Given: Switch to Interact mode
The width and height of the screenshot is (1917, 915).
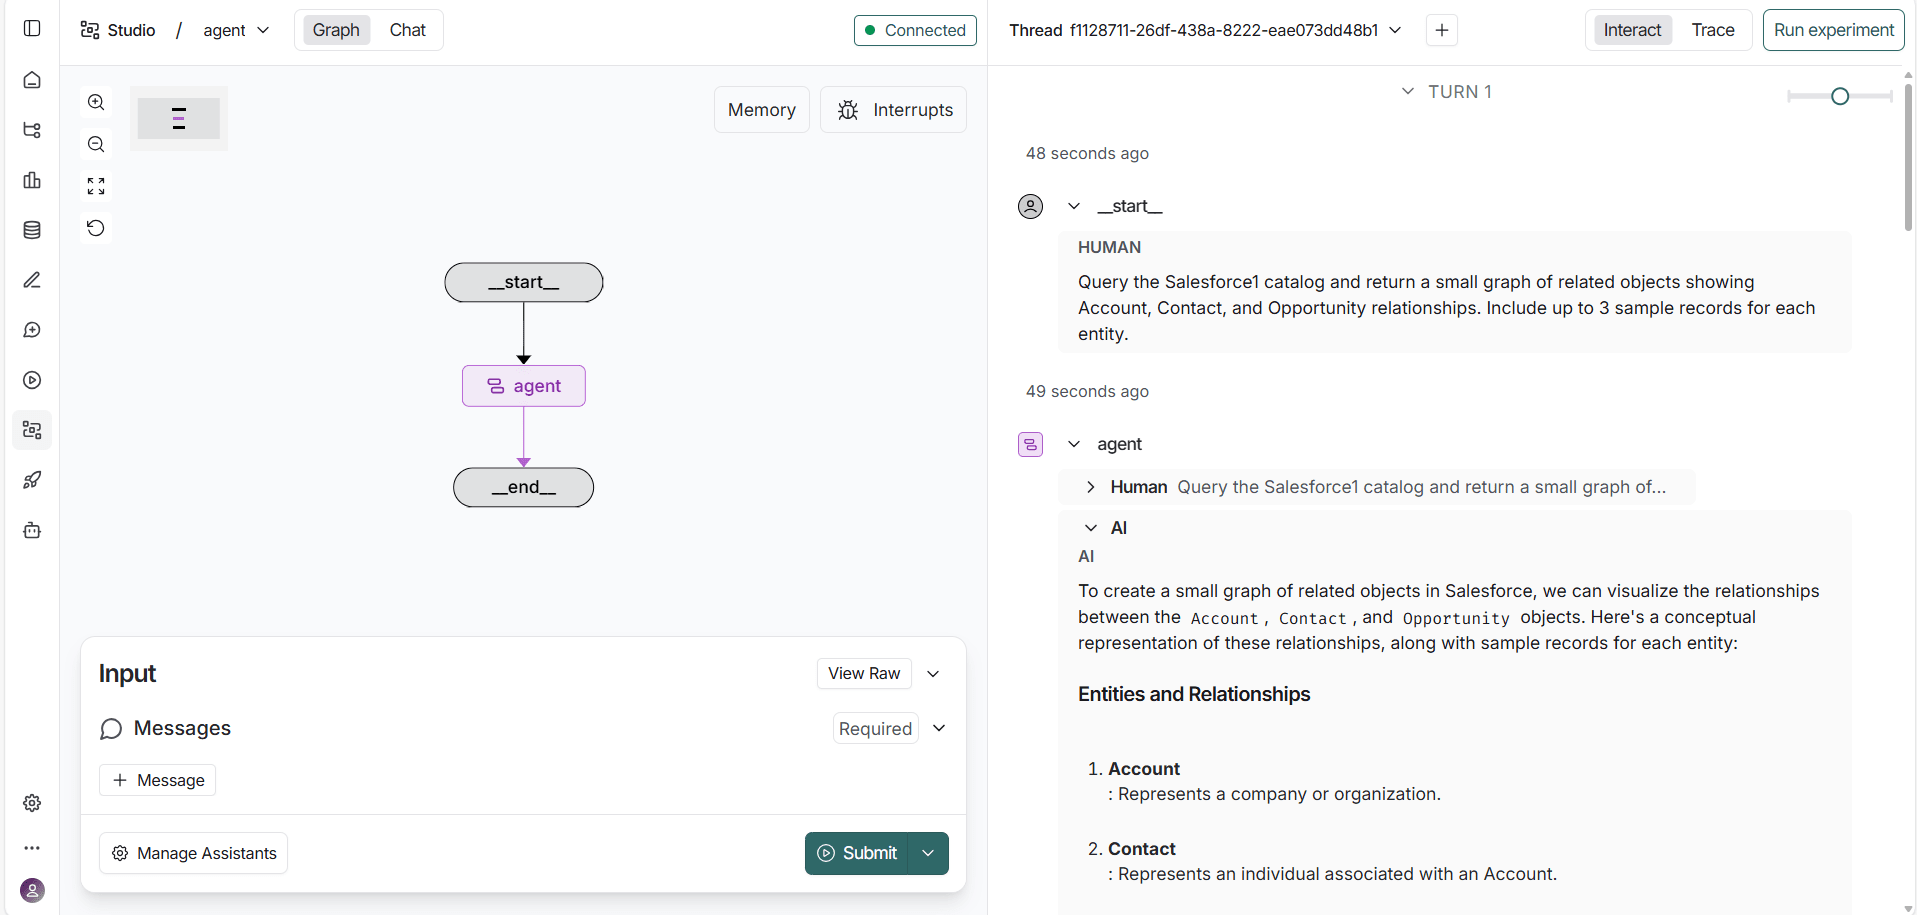Looking at the screenshot, I should [1631, 30].
